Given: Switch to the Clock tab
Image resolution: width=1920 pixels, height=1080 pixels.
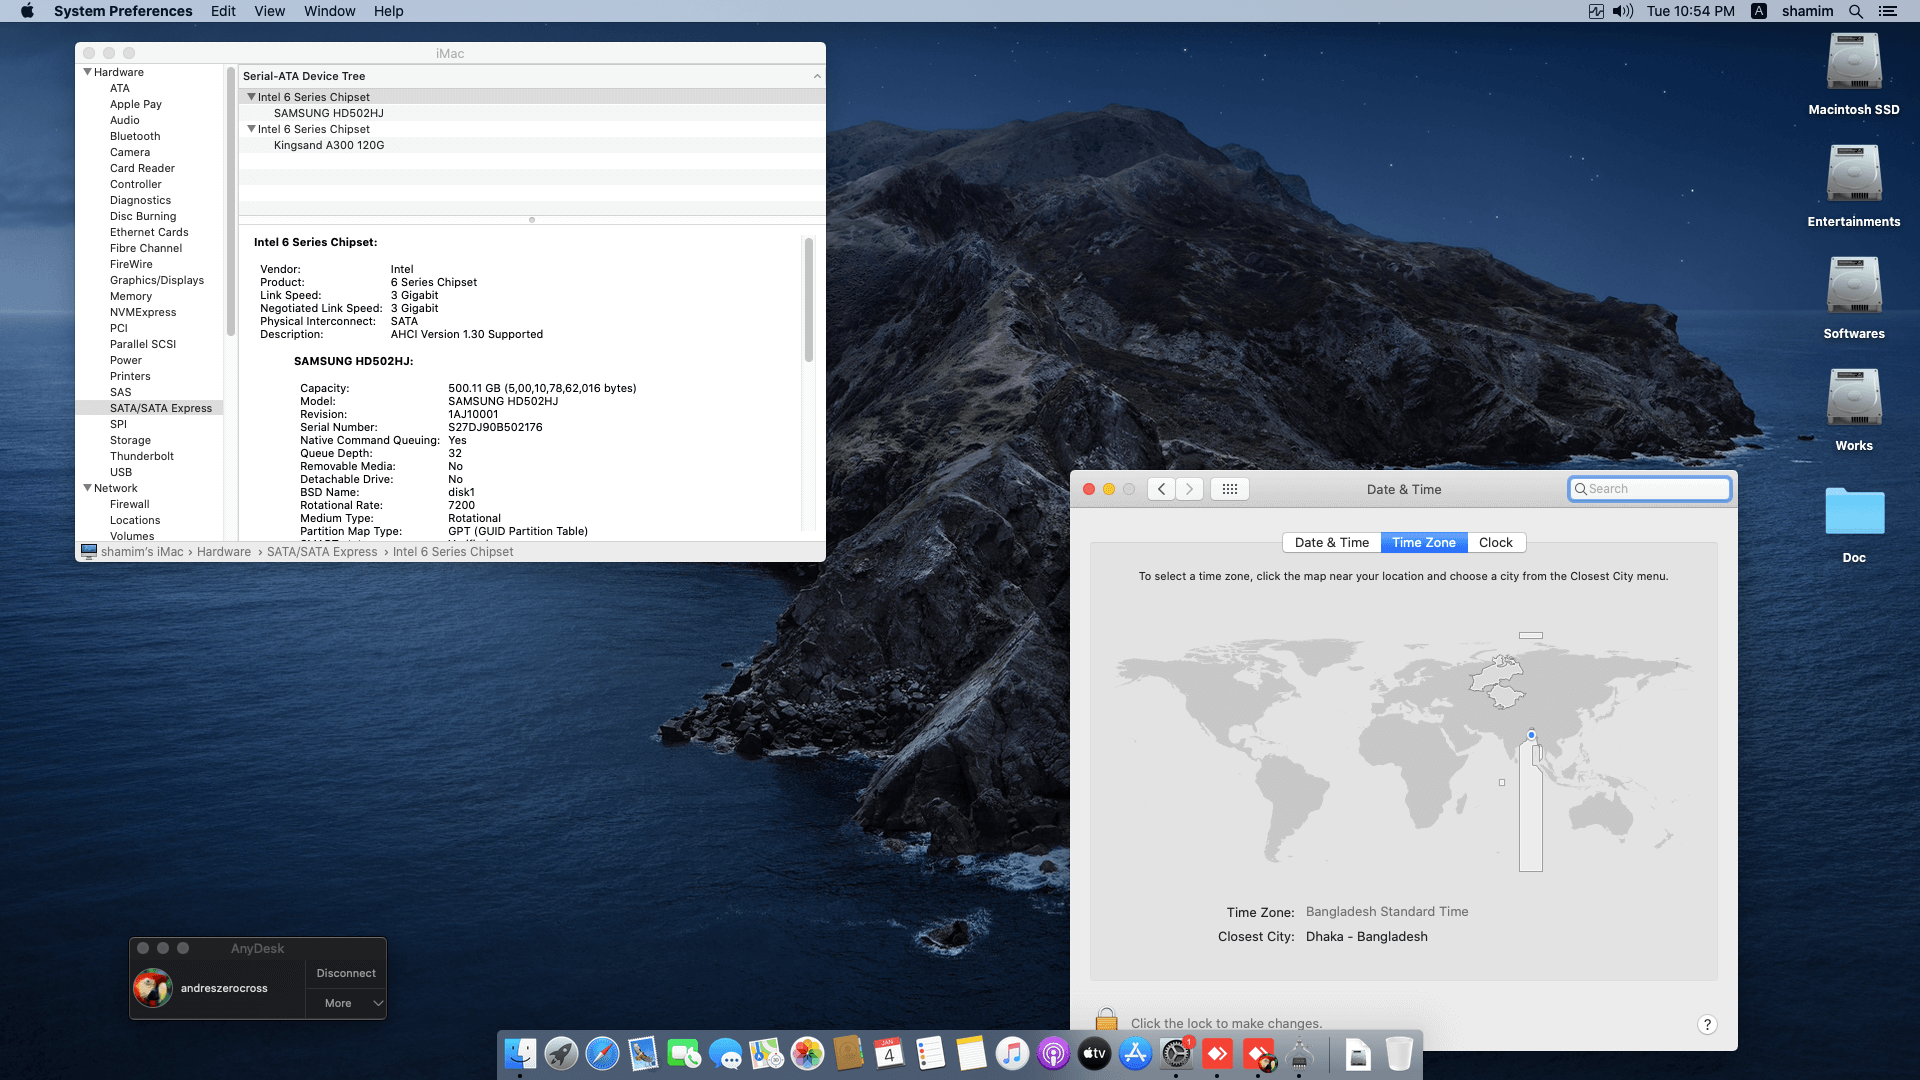Looking at the screenshot, I should 1496,543.
